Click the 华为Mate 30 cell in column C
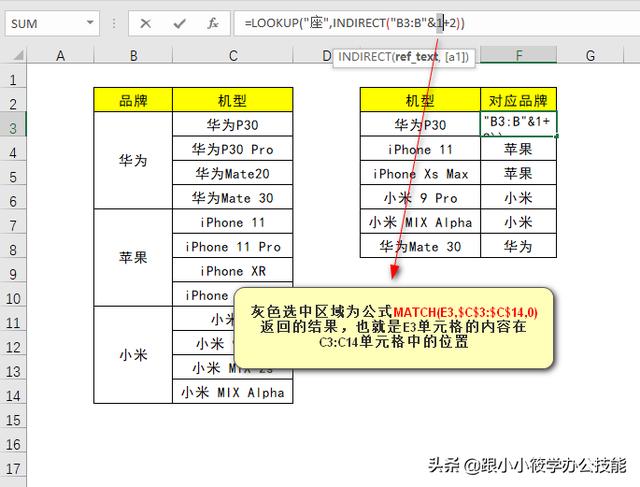640x487 pixels. point(233,198)
